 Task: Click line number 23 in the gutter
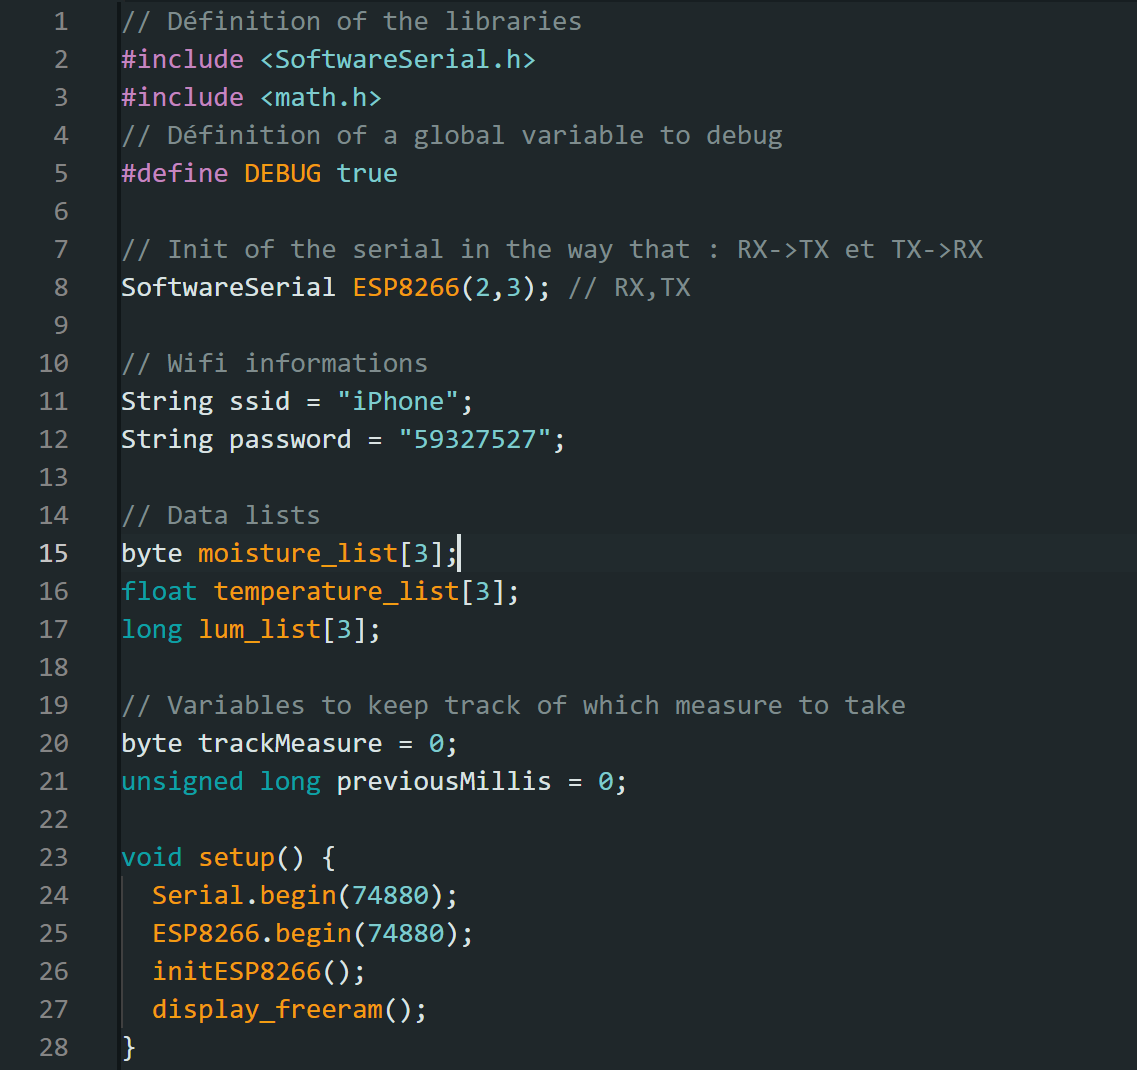point(54,857)
